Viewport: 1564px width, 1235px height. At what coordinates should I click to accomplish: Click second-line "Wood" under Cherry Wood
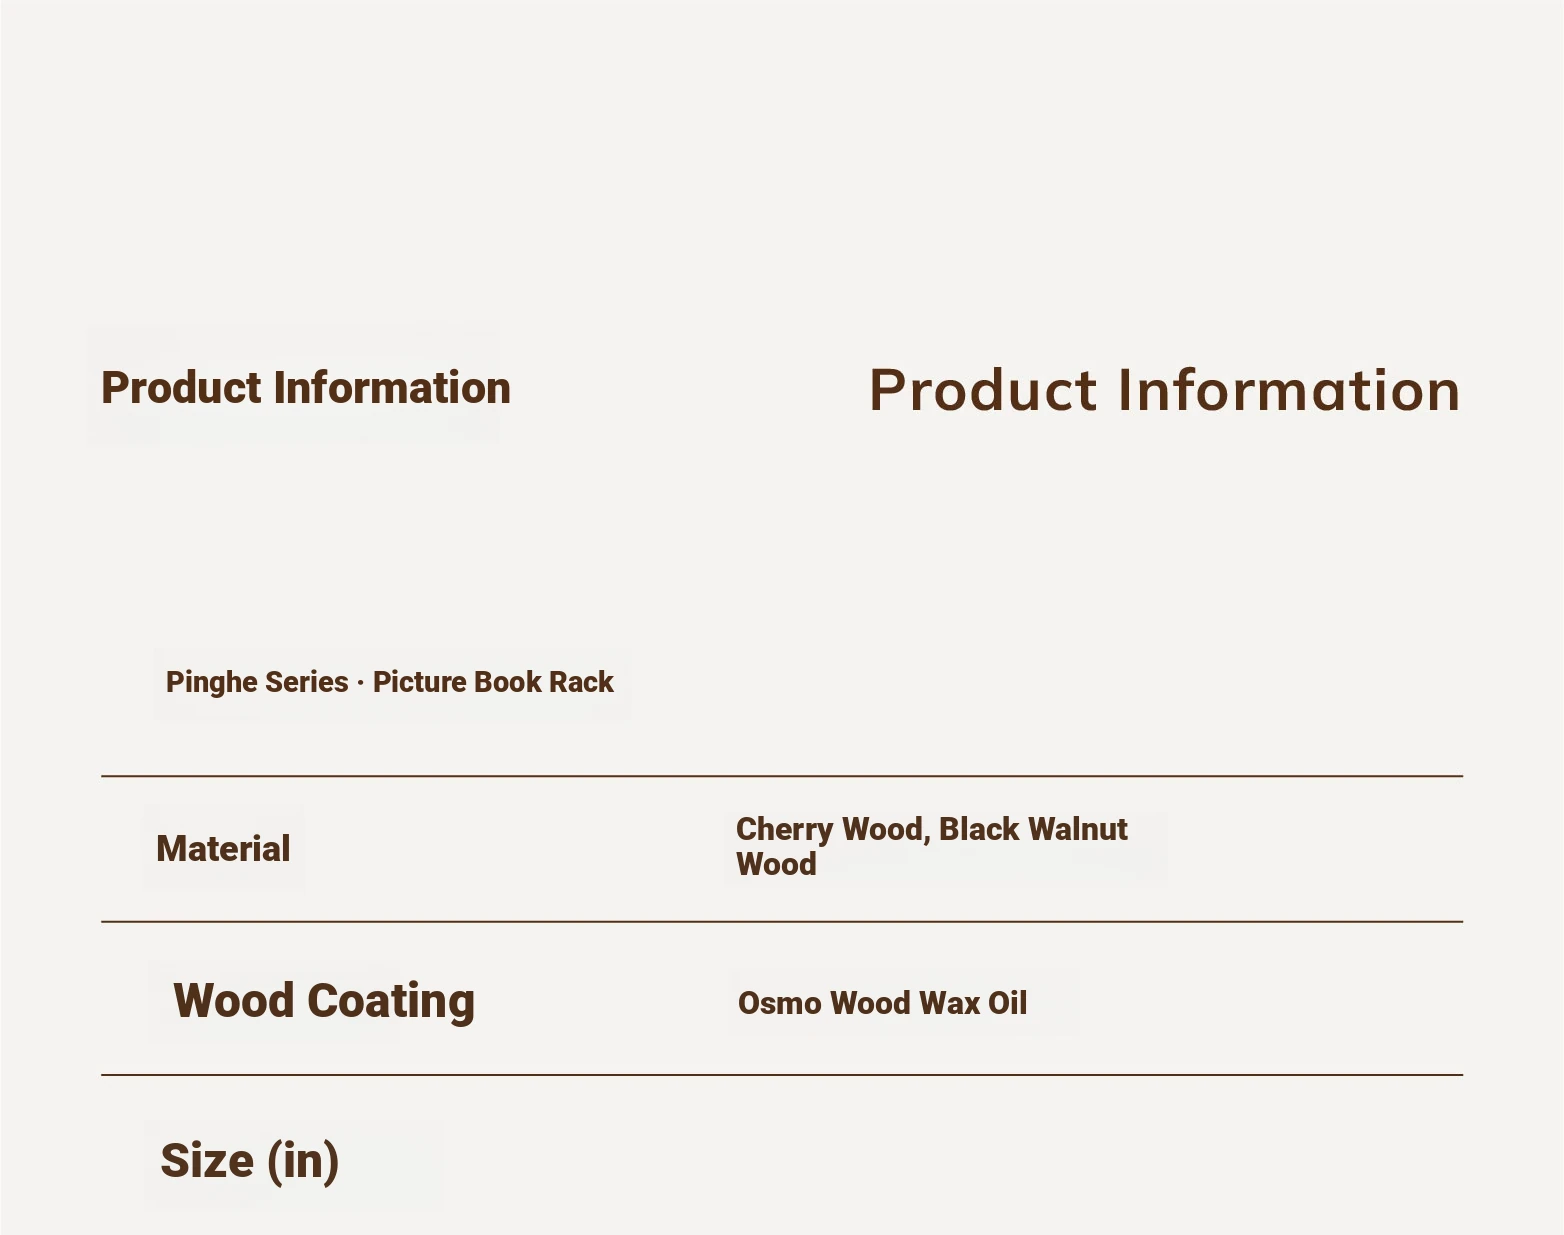tap(776, 864)
